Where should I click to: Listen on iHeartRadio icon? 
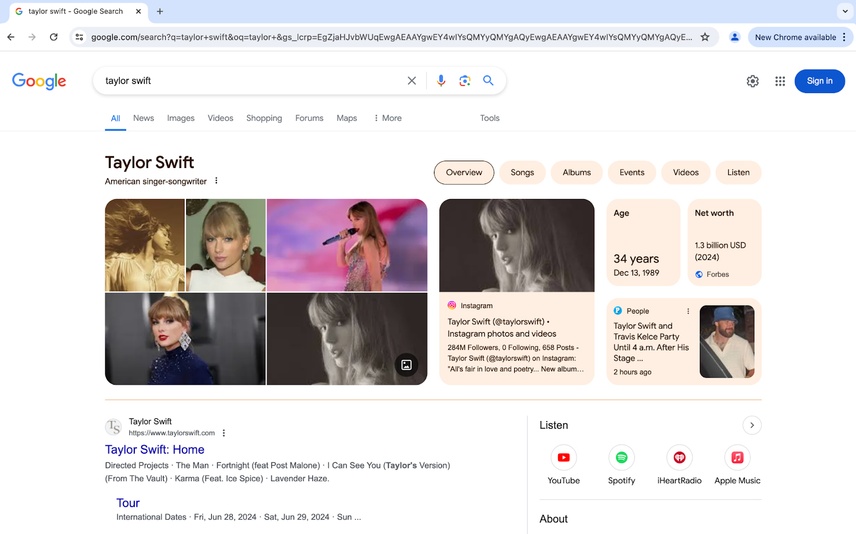click(679, 458)
